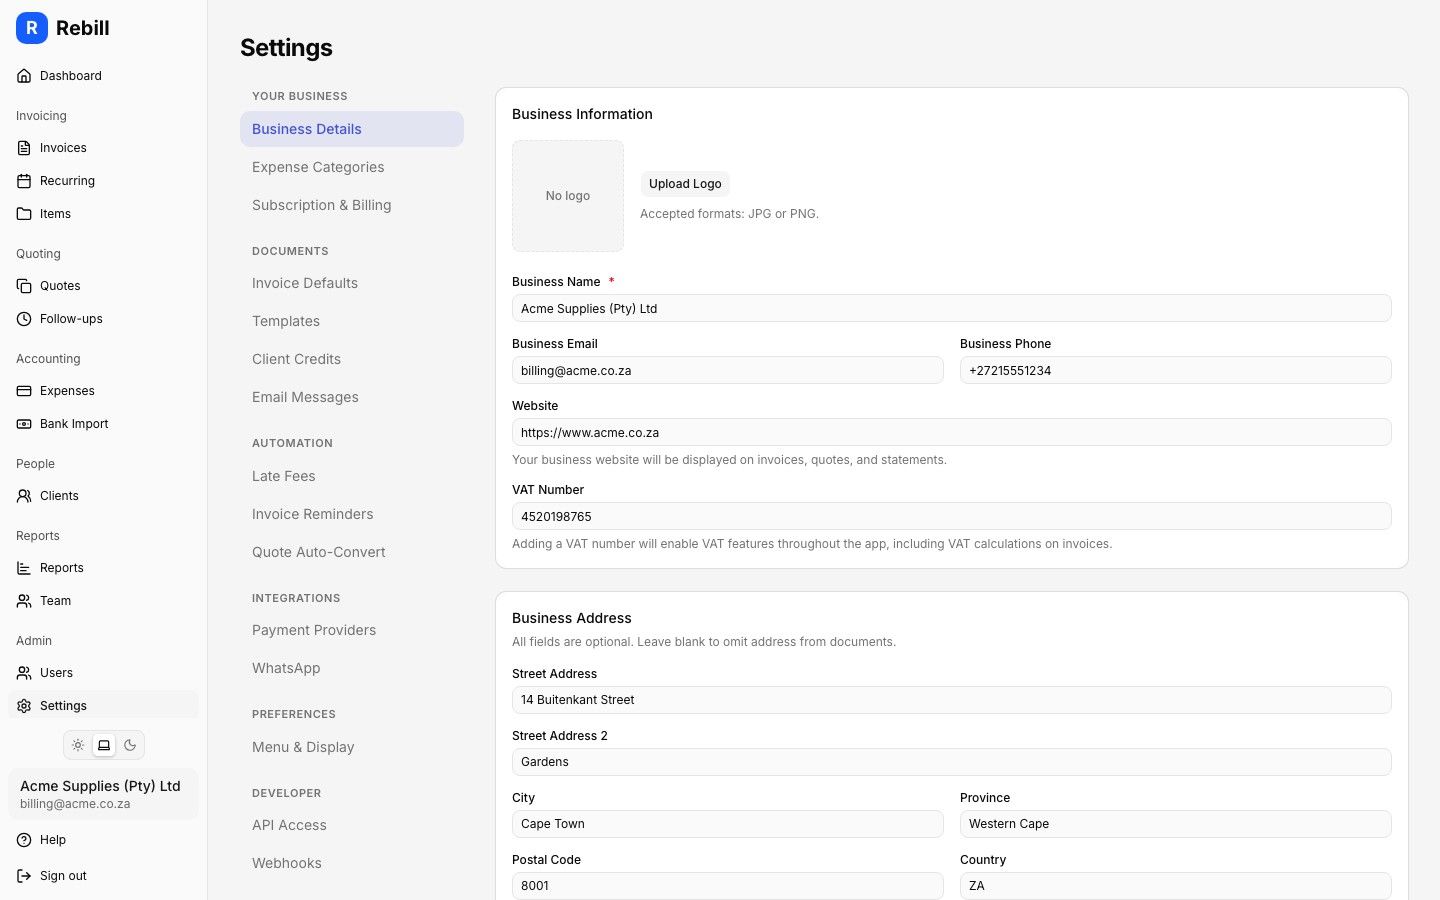Click the Rebill logo icon
Viewport: 1440px width, 900px height.
point(32,28)
